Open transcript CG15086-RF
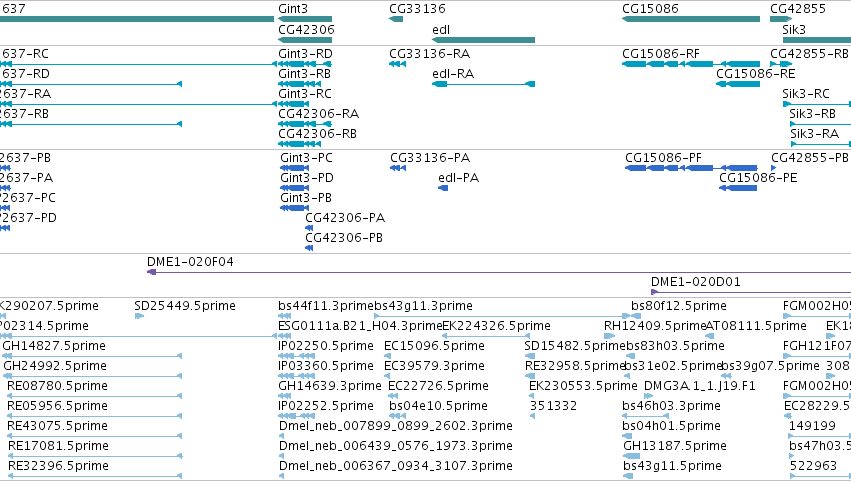This screenshot has width=851, height=481. pyautogui.click(x=661, y=54)
